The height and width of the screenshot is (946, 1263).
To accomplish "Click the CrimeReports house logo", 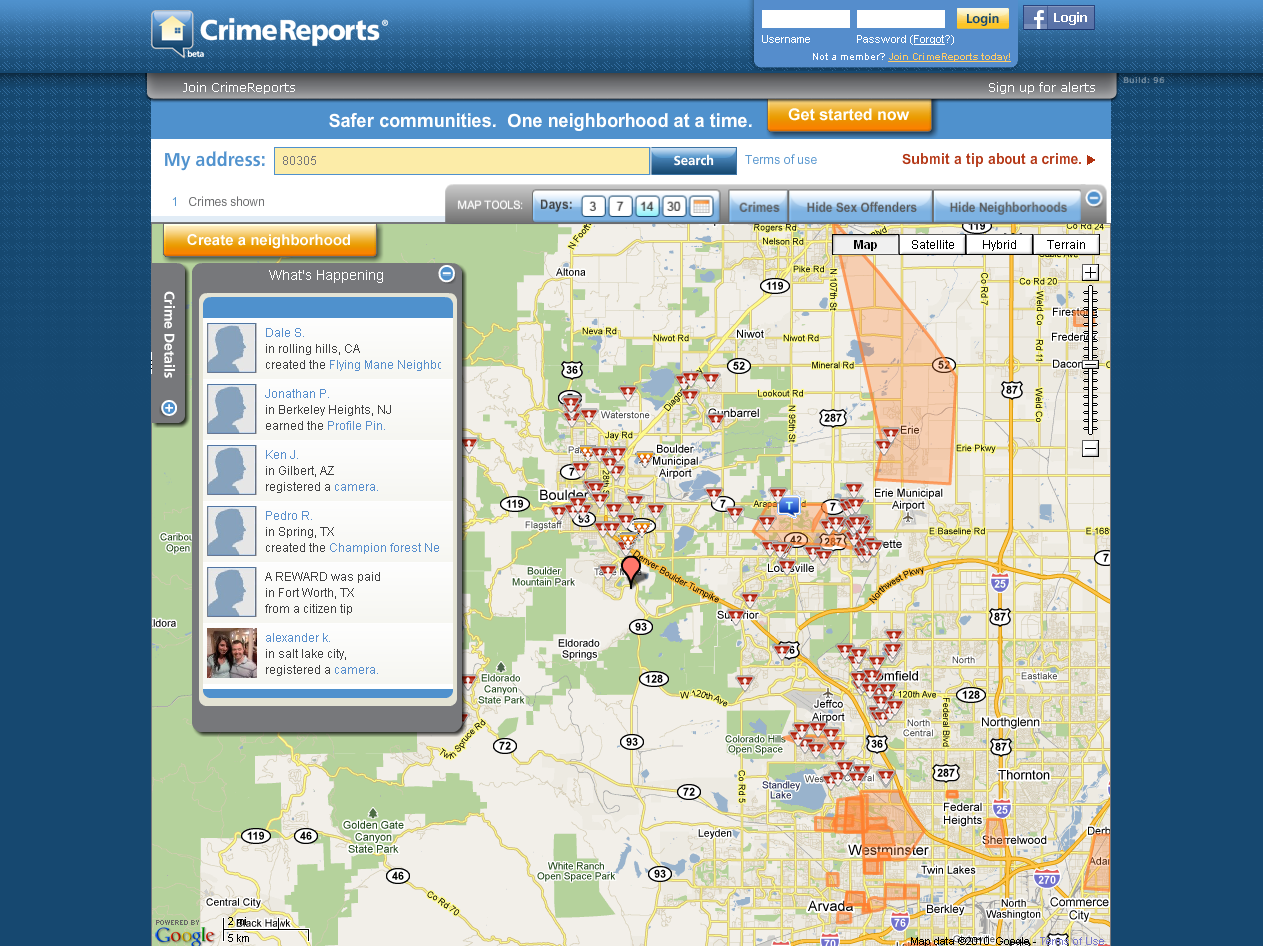I will pos(172,33).
